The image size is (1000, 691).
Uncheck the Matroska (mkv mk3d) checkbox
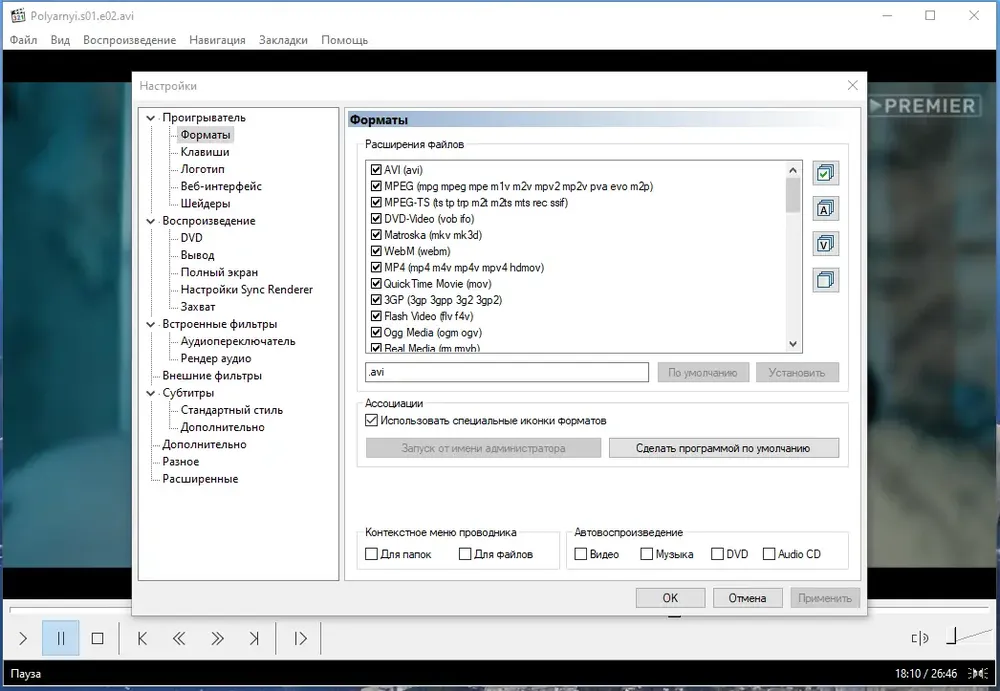(x=376, y=235)
